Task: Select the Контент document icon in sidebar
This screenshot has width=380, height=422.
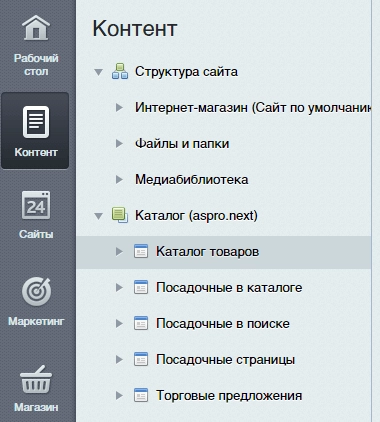Action: coord(36,122)
